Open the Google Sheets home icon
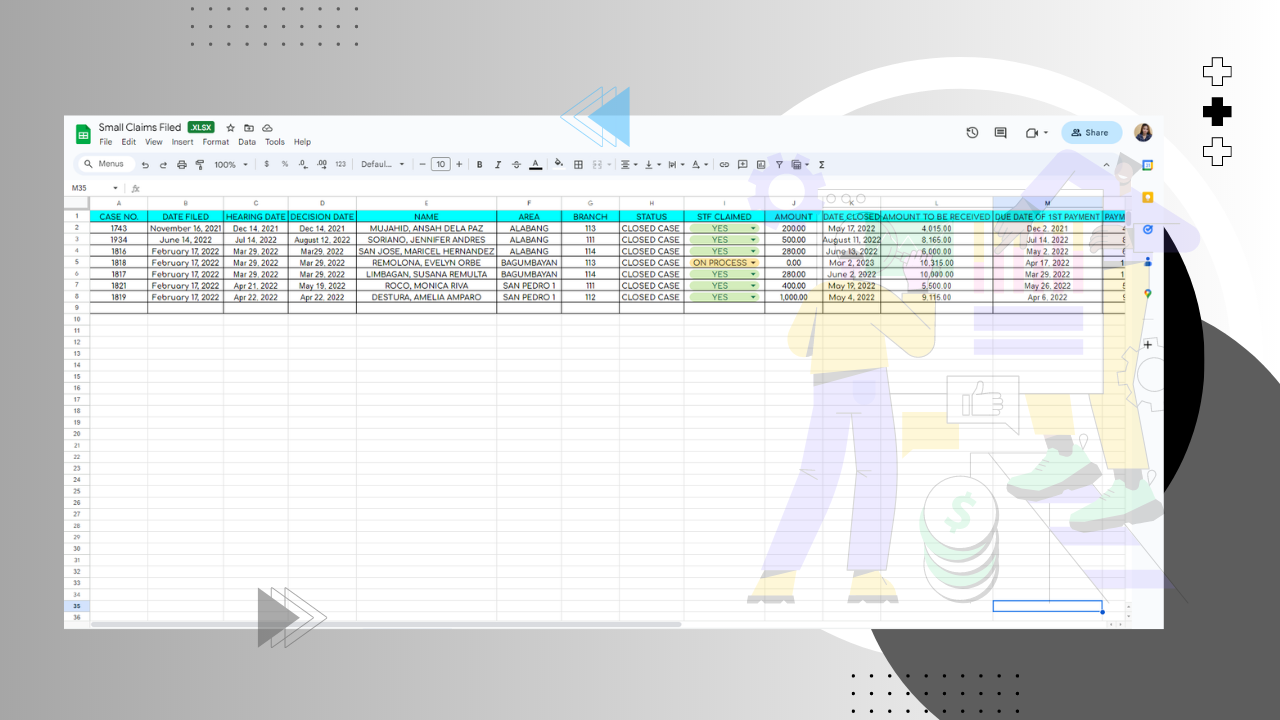 tap(83, 134)
